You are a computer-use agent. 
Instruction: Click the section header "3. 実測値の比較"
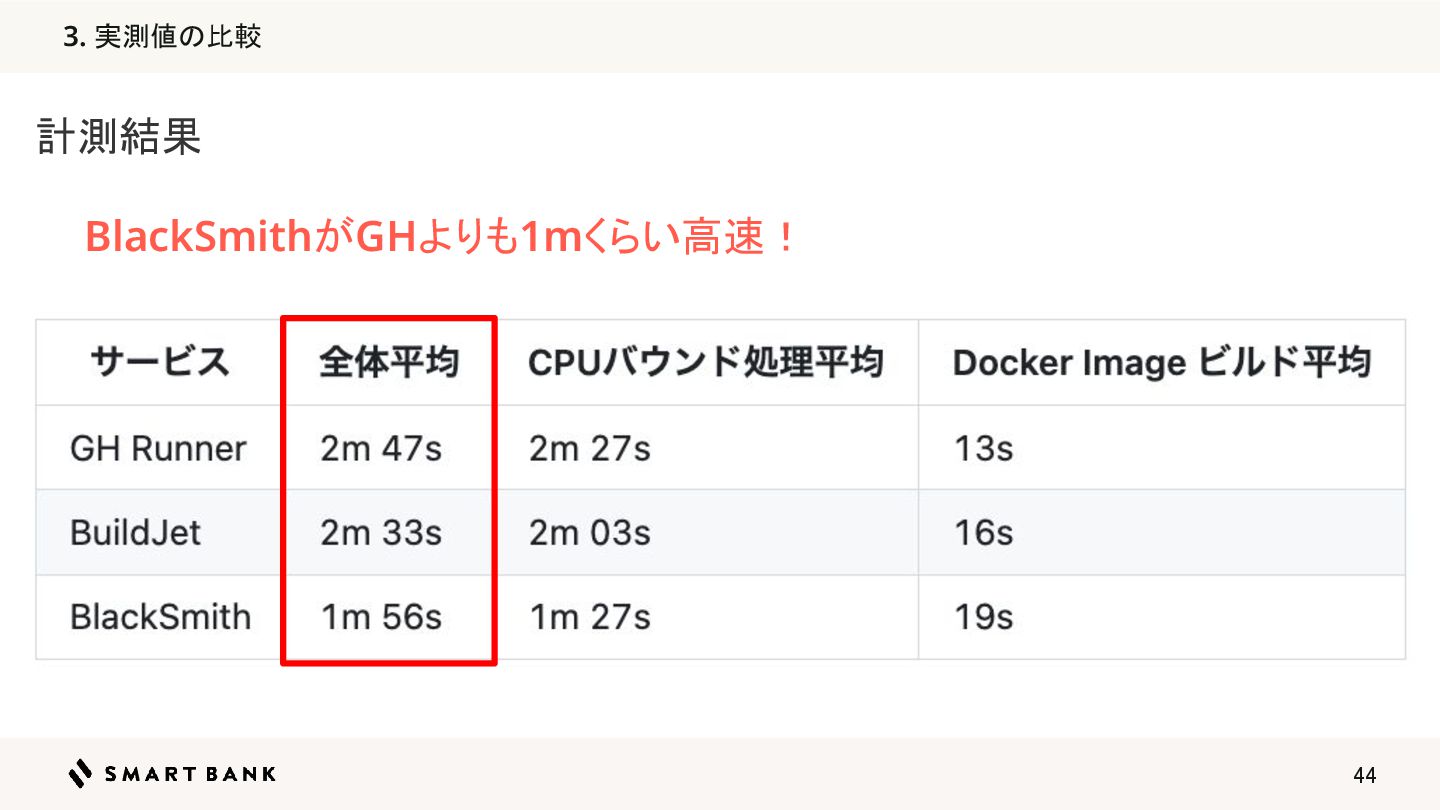(x=162, y=37)
